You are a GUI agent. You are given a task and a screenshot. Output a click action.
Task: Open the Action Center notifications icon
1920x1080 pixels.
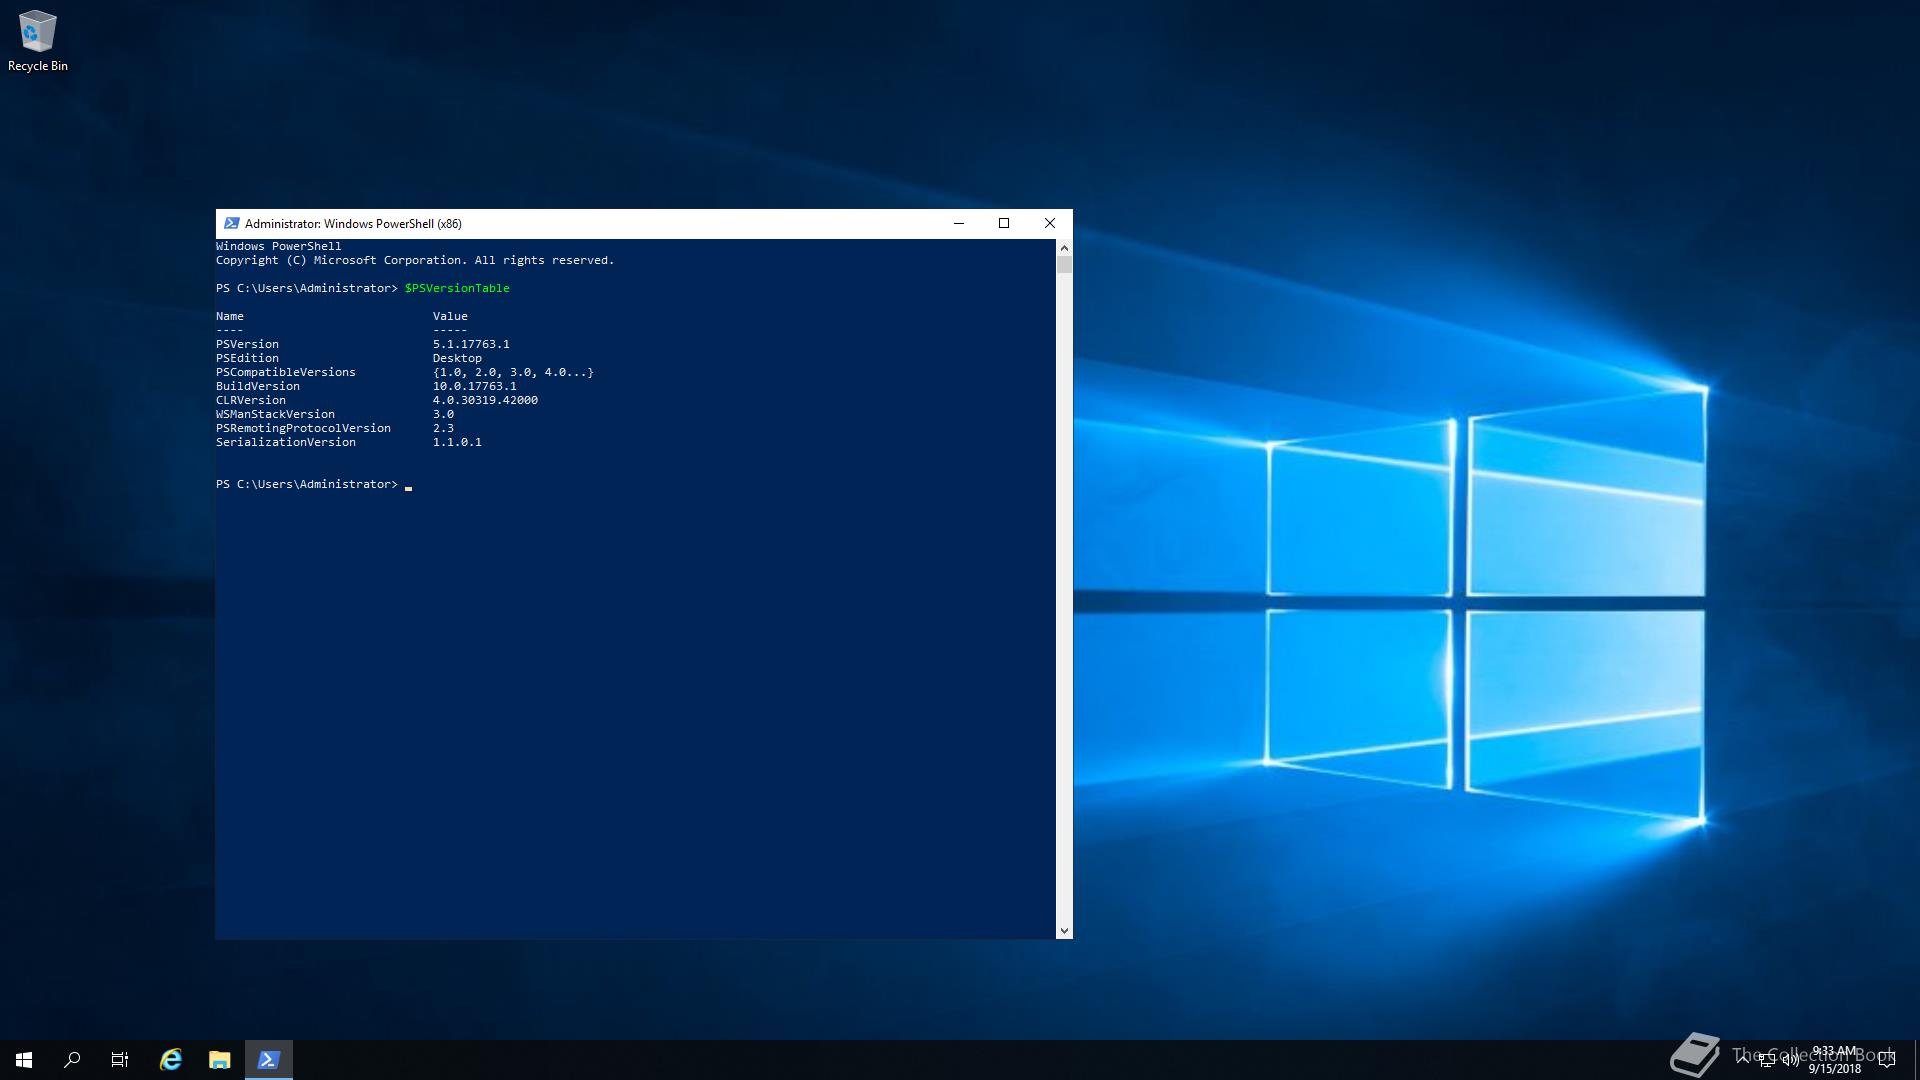pyautogui.click(x=1887, y=1060)
